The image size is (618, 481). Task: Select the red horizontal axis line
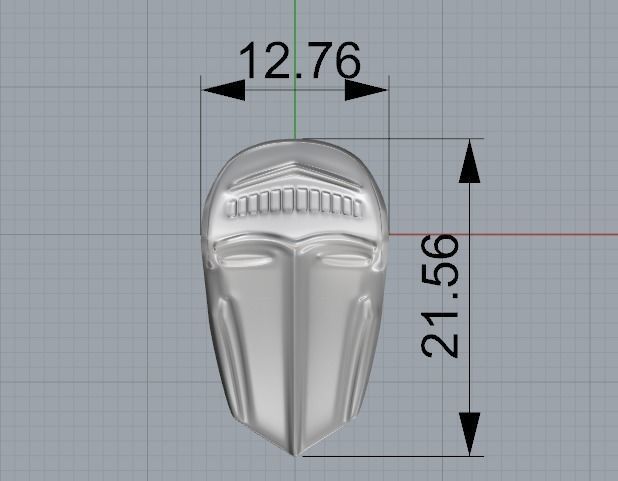pyautogui.click(x=503, y=234)
